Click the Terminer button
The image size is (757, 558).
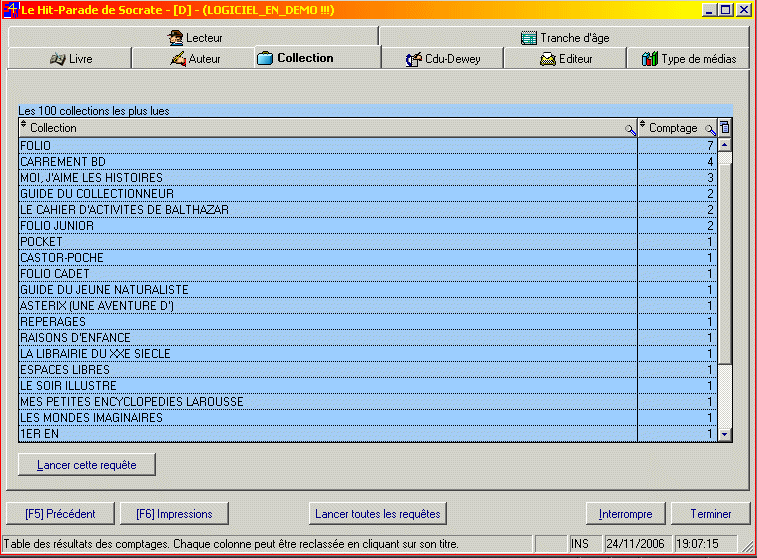click(711, 514)
